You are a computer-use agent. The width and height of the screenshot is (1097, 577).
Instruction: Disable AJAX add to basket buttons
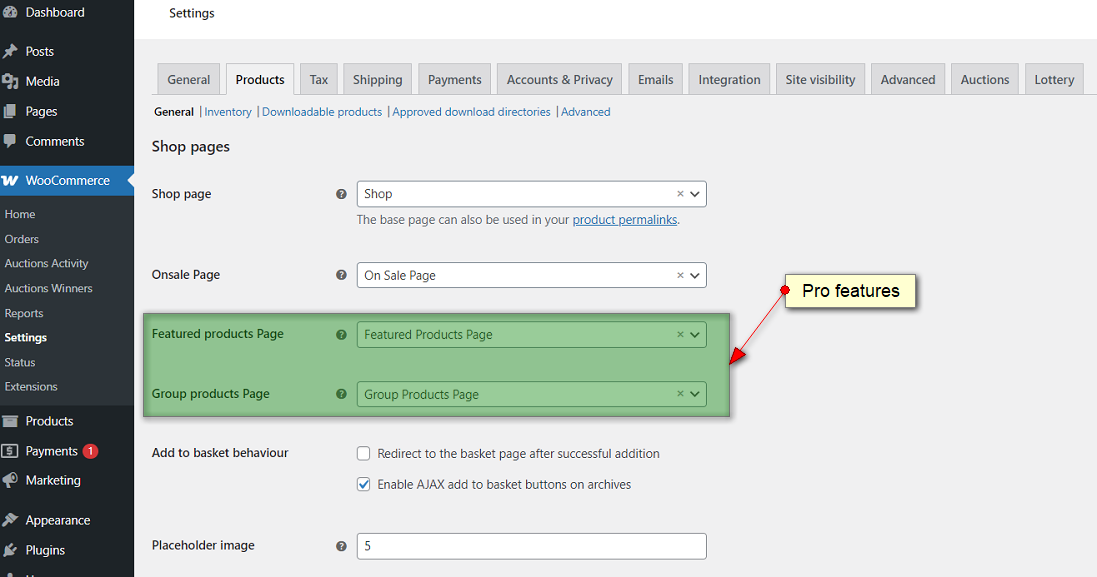tap(363, 484)
